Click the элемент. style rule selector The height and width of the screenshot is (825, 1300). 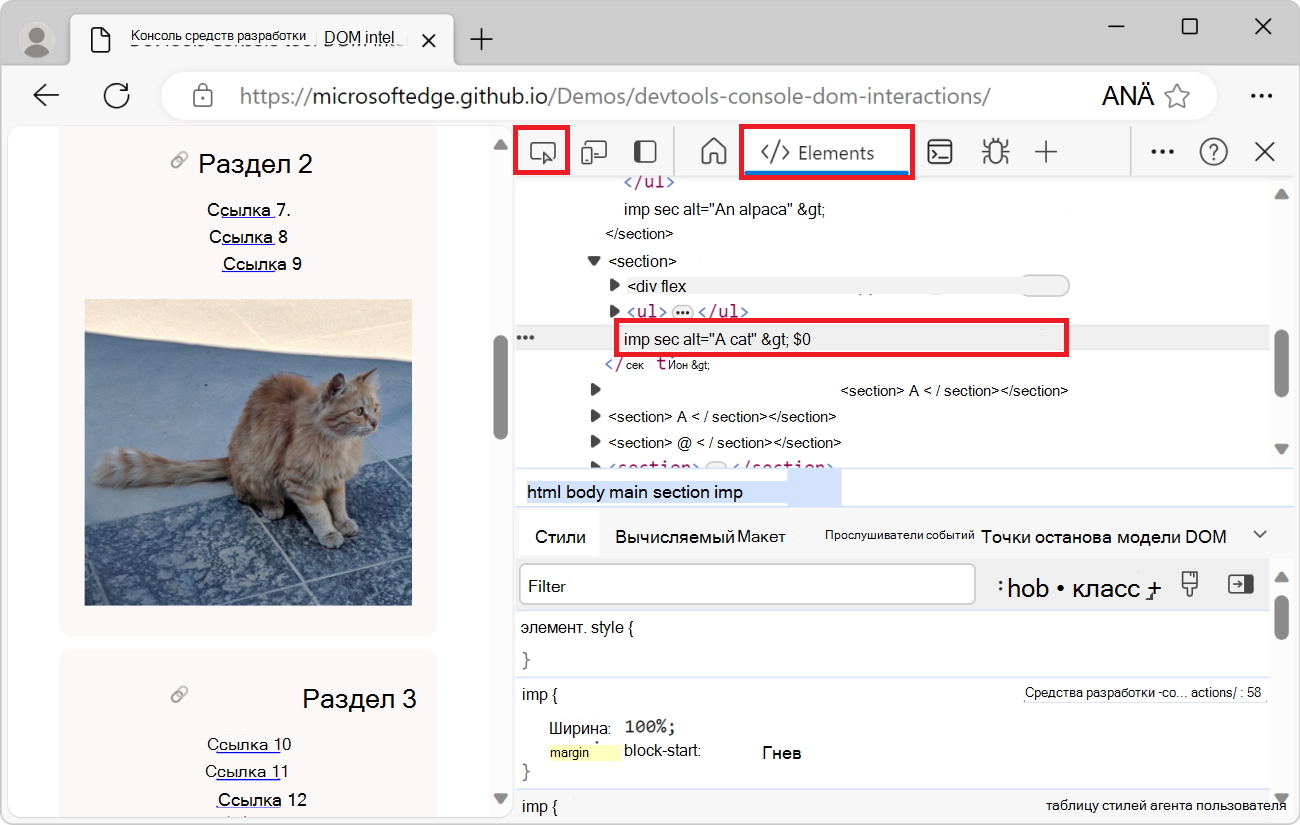(577, 628)
